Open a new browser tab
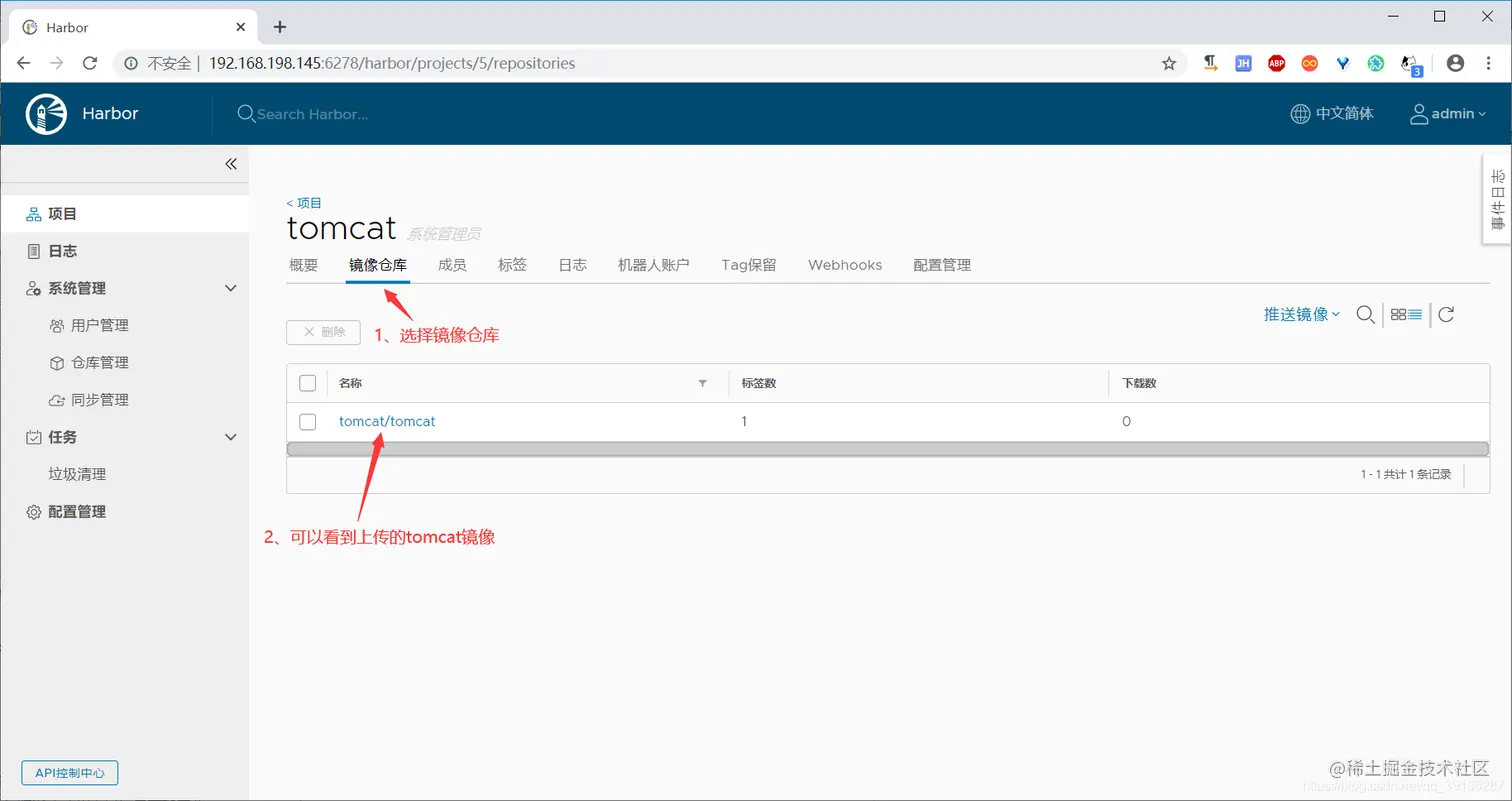This screenshot has height=801, width=1512. (x=280, y=27)
